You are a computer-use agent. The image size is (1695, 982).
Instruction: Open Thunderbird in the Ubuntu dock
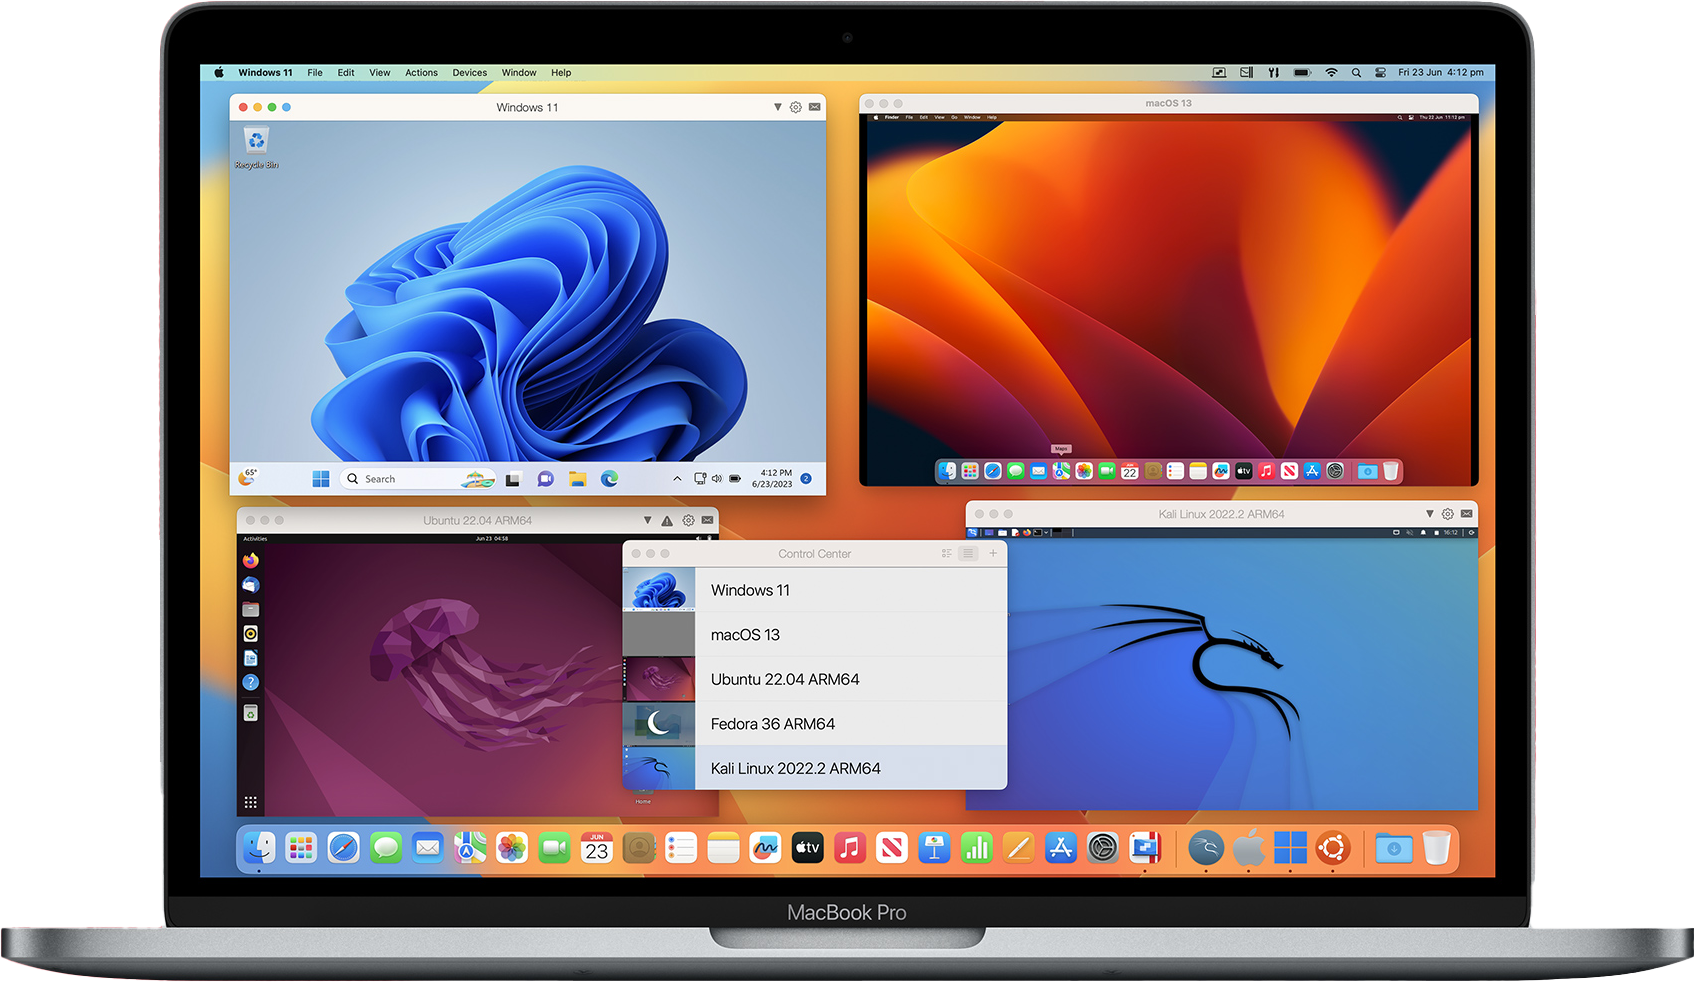[250, 585]
